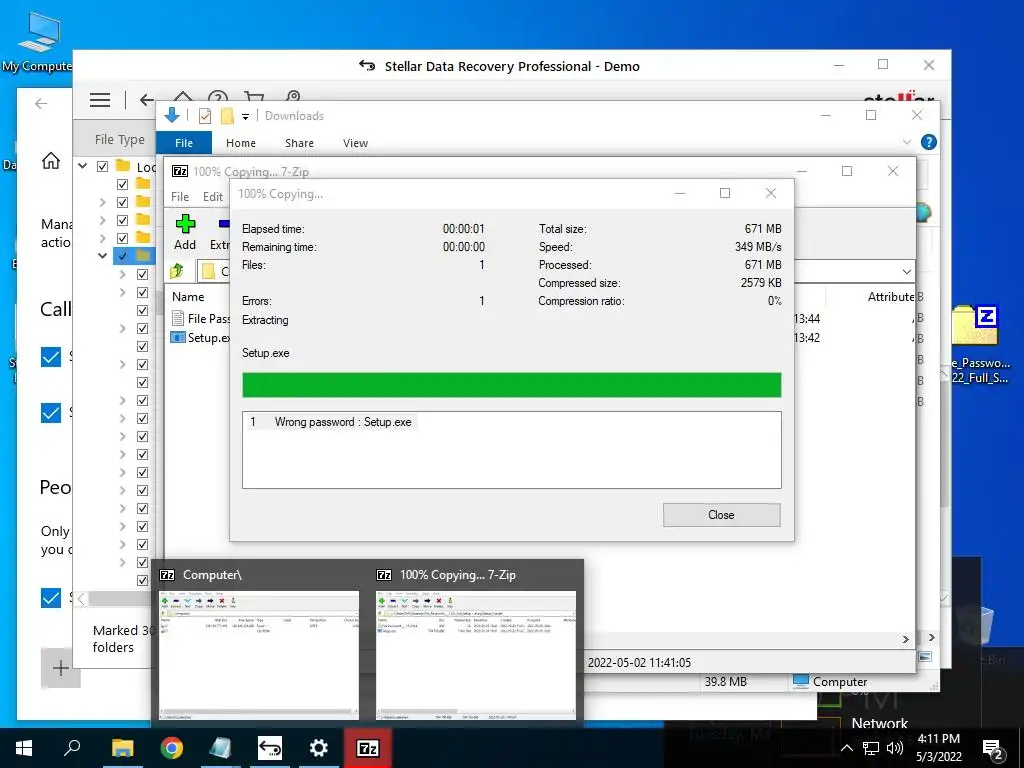Open the File tab in Explorer
The height and width of the screenshot is (768, 1024).
tap(184, 142)
